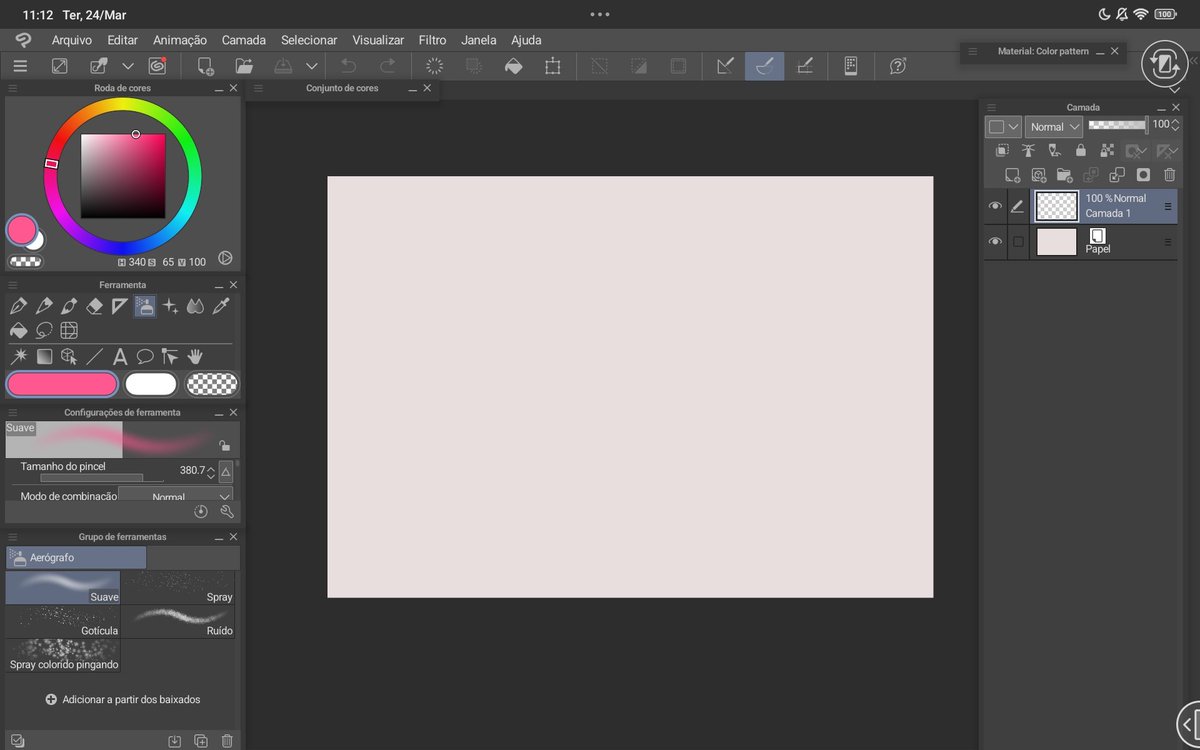Select the Decoration sparkle tool
The height and width of the screenshot is (750, 1200).
point(171,306)
